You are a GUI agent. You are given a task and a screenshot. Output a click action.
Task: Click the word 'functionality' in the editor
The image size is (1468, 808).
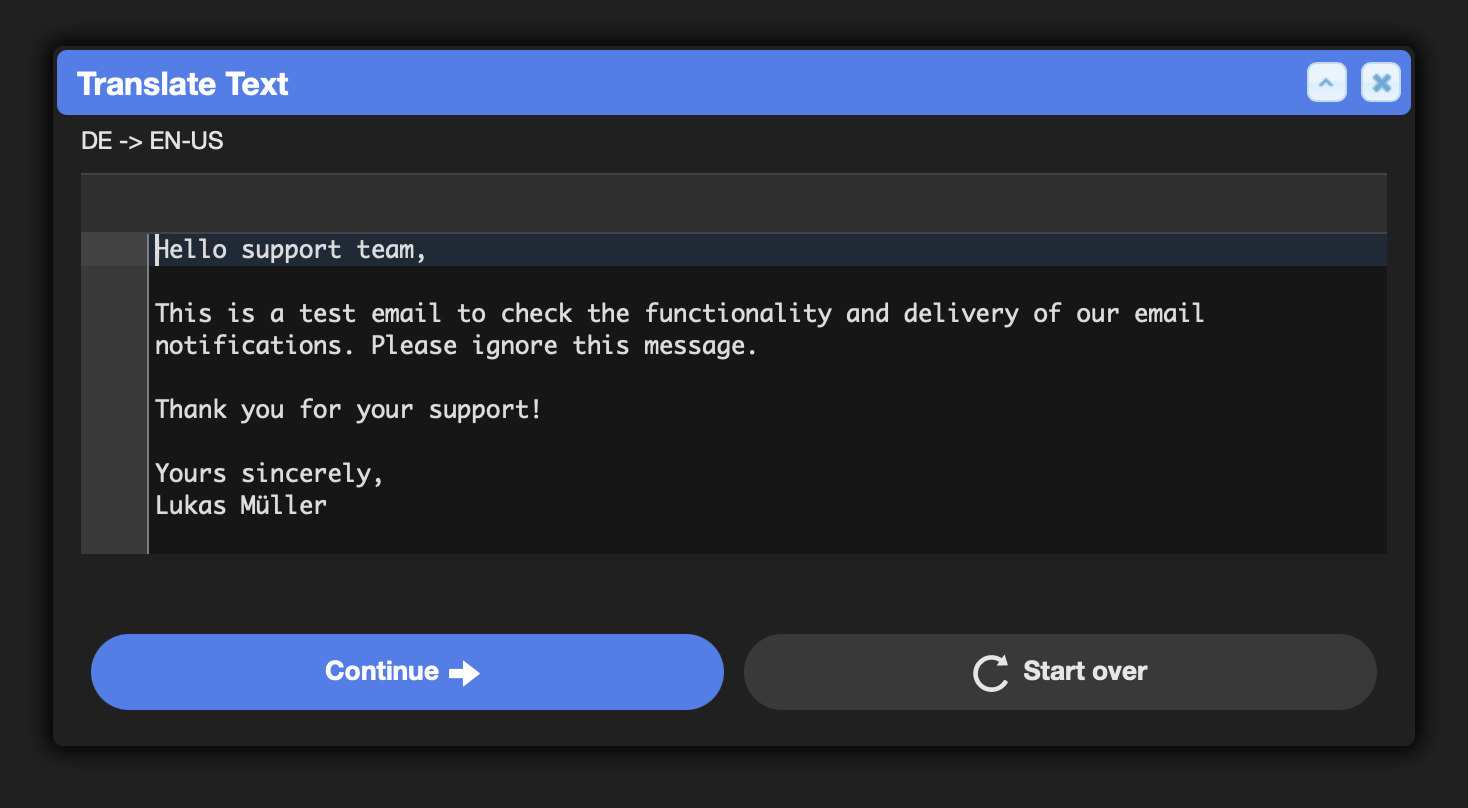click(x=738, y=314)
